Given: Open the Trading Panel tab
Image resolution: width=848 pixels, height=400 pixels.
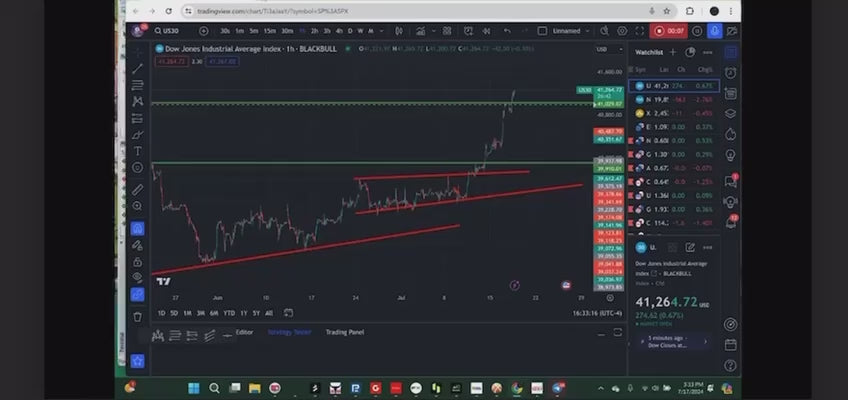Looking at the screenshot, I should pos(344,332).
